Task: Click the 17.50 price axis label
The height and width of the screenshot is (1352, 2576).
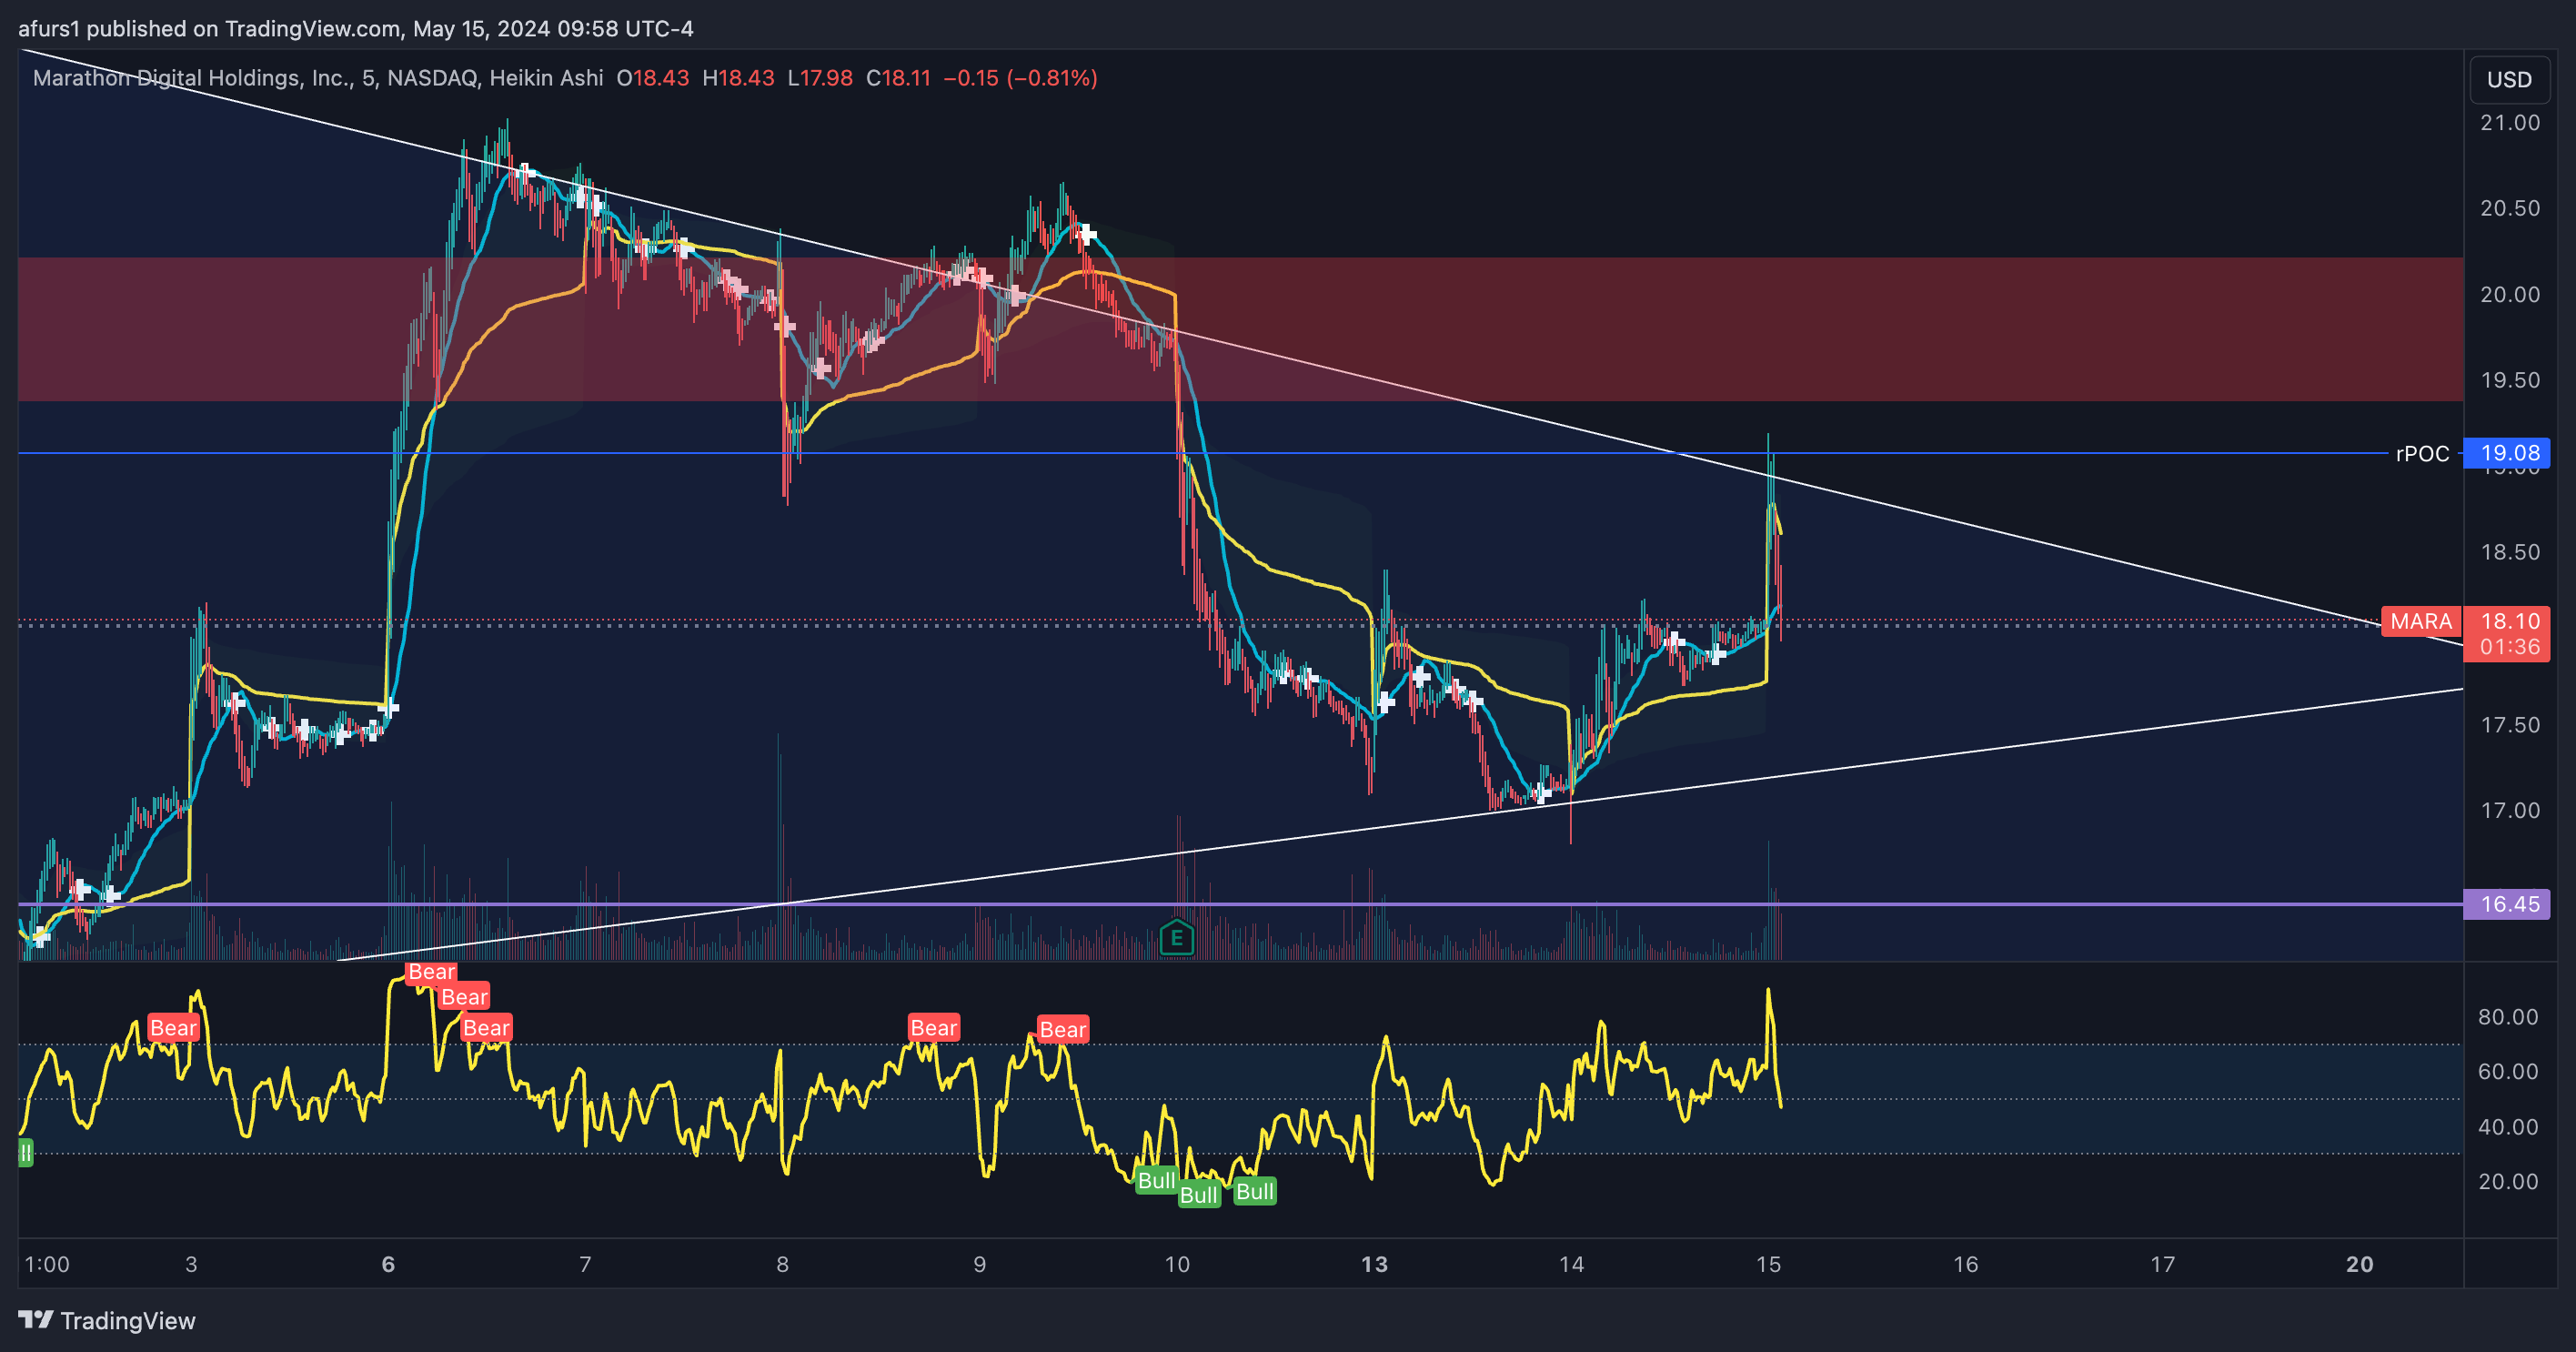Action: [x=2509, y=725]
